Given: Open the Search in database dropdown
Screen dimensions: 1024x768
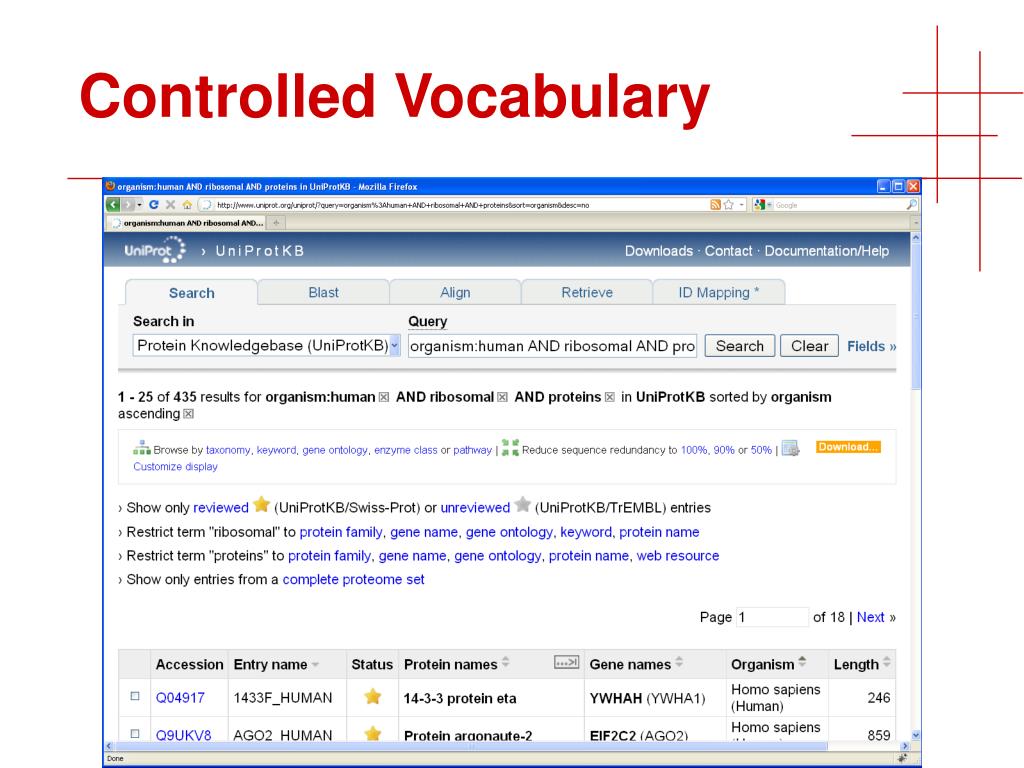Looking at the screenshot, I should click(x=394, y=345).
